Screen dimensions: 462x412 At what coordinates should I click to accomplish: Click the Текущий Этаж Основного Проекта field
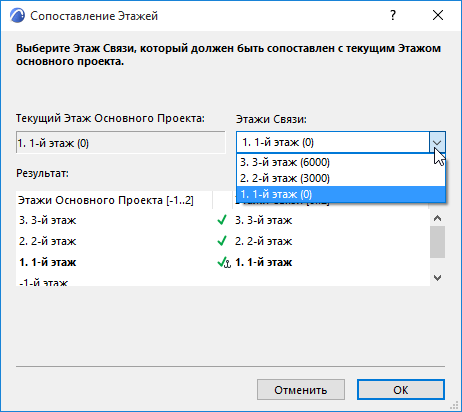click(121, 143)
